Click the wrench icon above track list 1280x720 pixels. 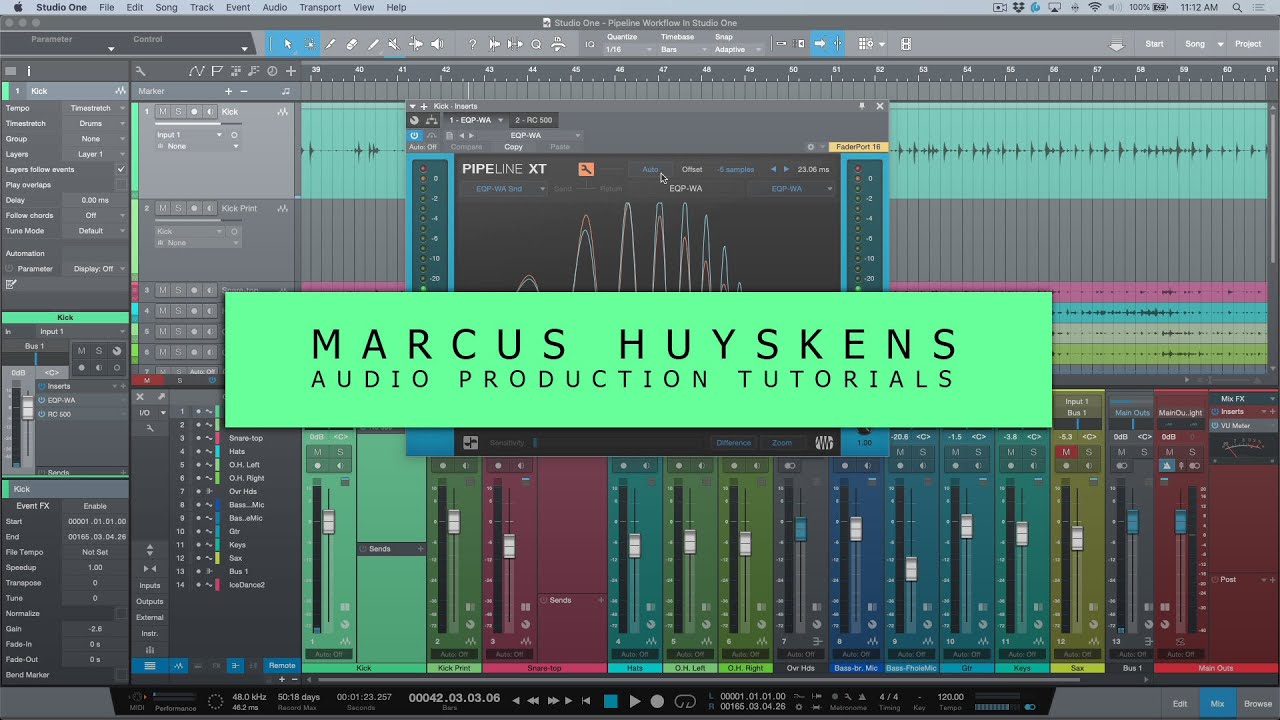pyautogui.click(x=141, y=71)
